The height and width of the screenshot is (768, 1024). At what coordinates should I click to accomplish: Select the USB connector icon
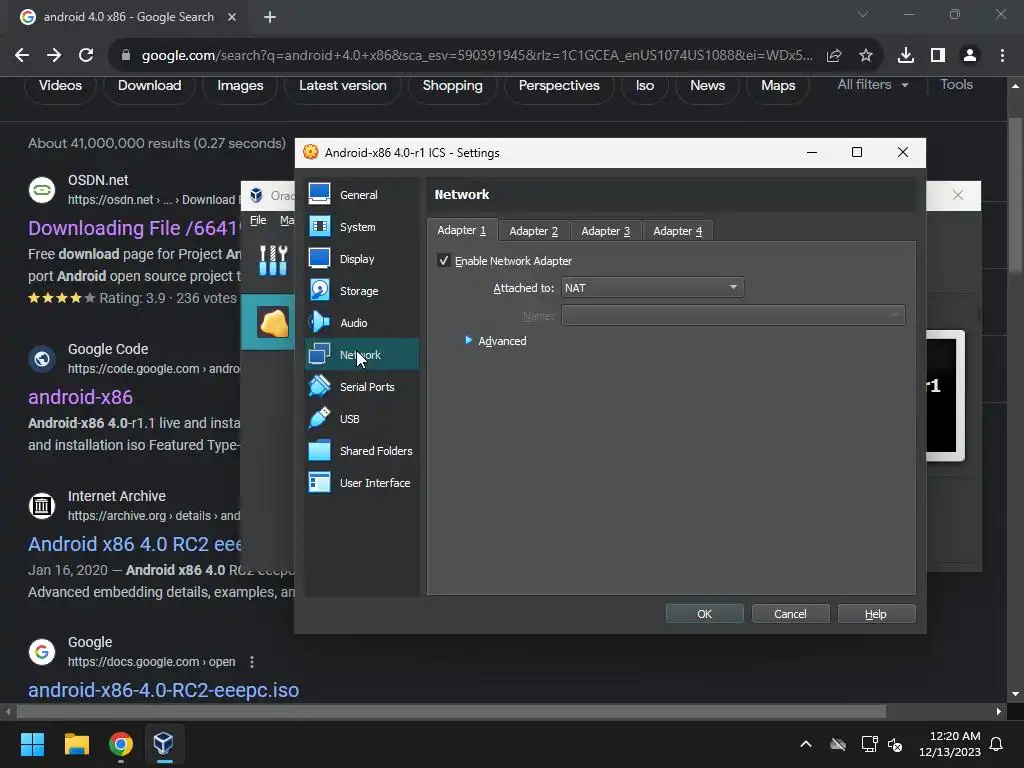tap(319, 418)
